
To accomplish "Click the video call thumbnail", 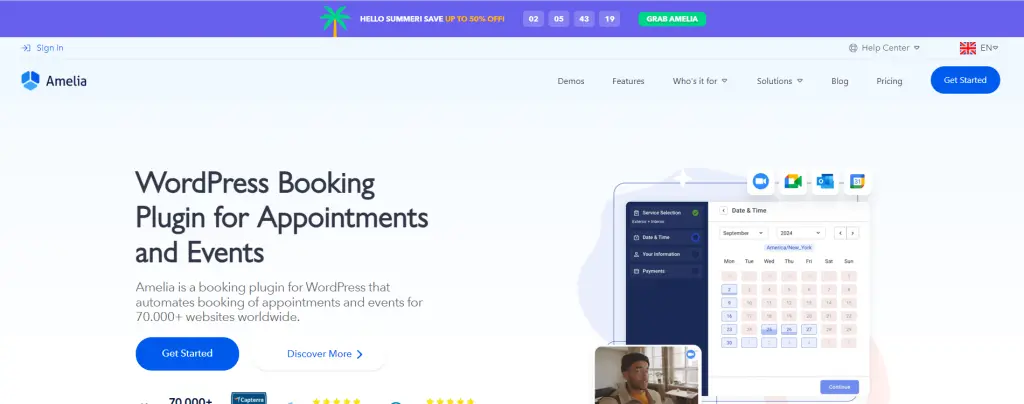I will (647, 375).
